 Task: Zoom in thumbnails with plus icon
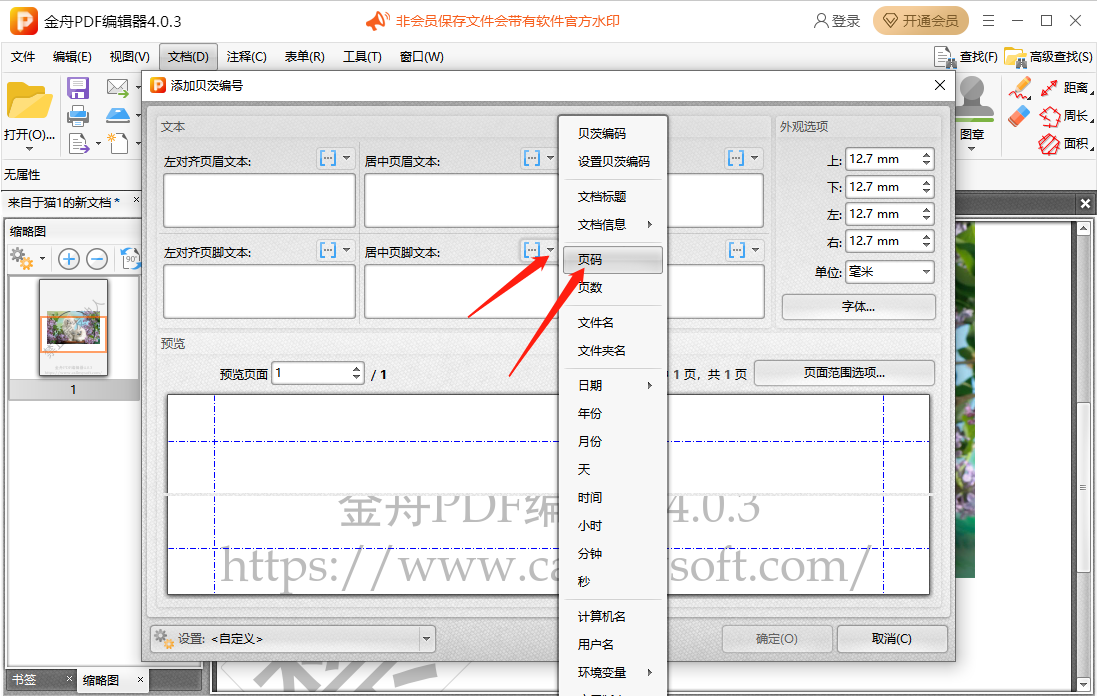[69, 260]
